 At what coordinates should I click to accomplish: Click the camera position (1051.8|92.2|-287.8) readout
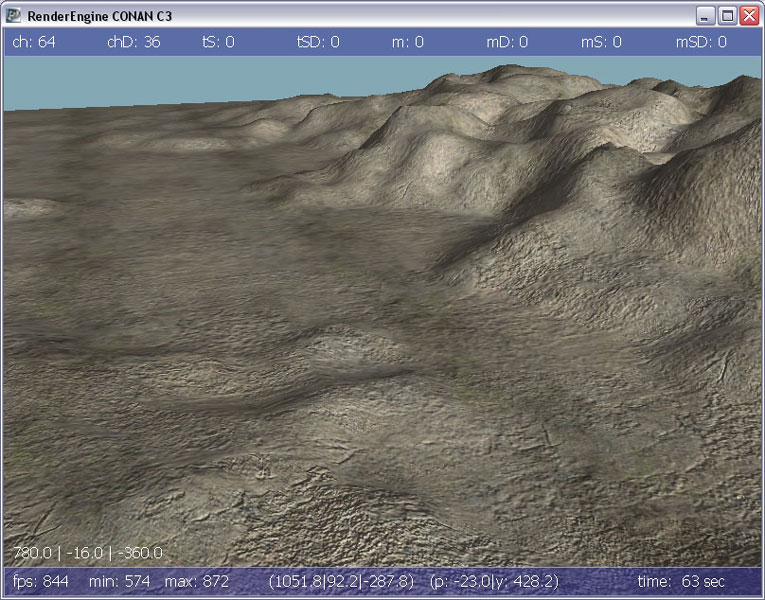coord(341,581)
